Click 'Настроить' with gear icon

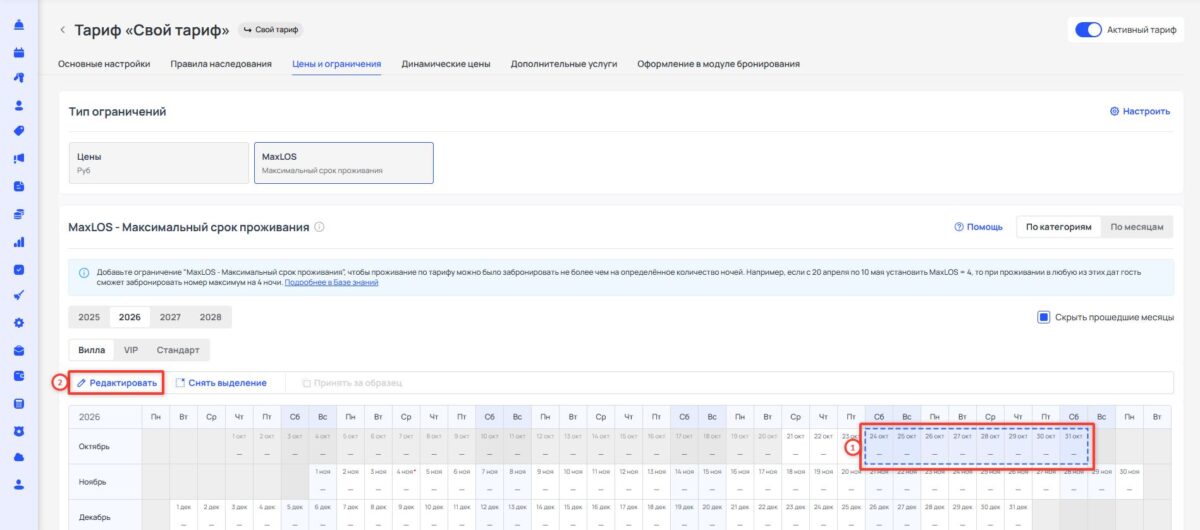click(x=1140, y=111)
